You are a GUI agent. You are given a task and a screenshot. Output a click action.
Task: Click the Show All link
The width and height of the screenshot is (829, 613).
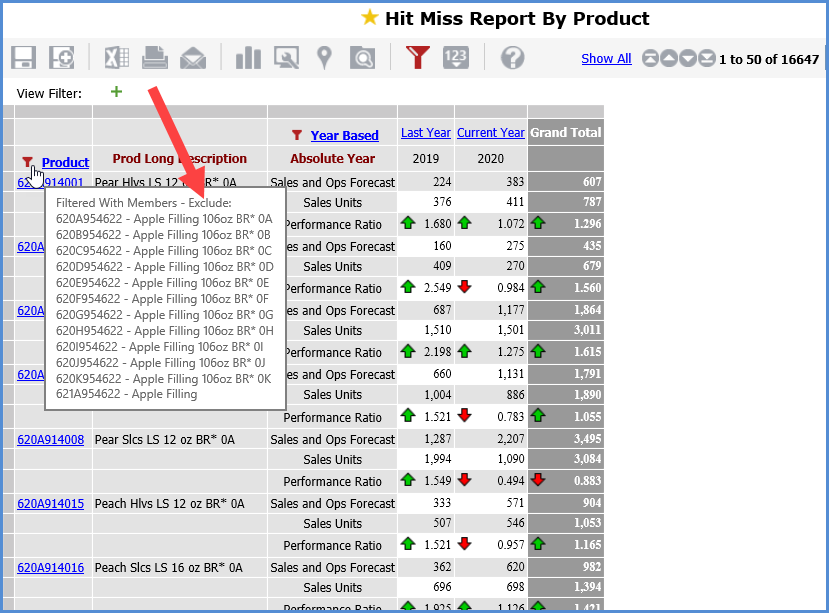(606, 59)
